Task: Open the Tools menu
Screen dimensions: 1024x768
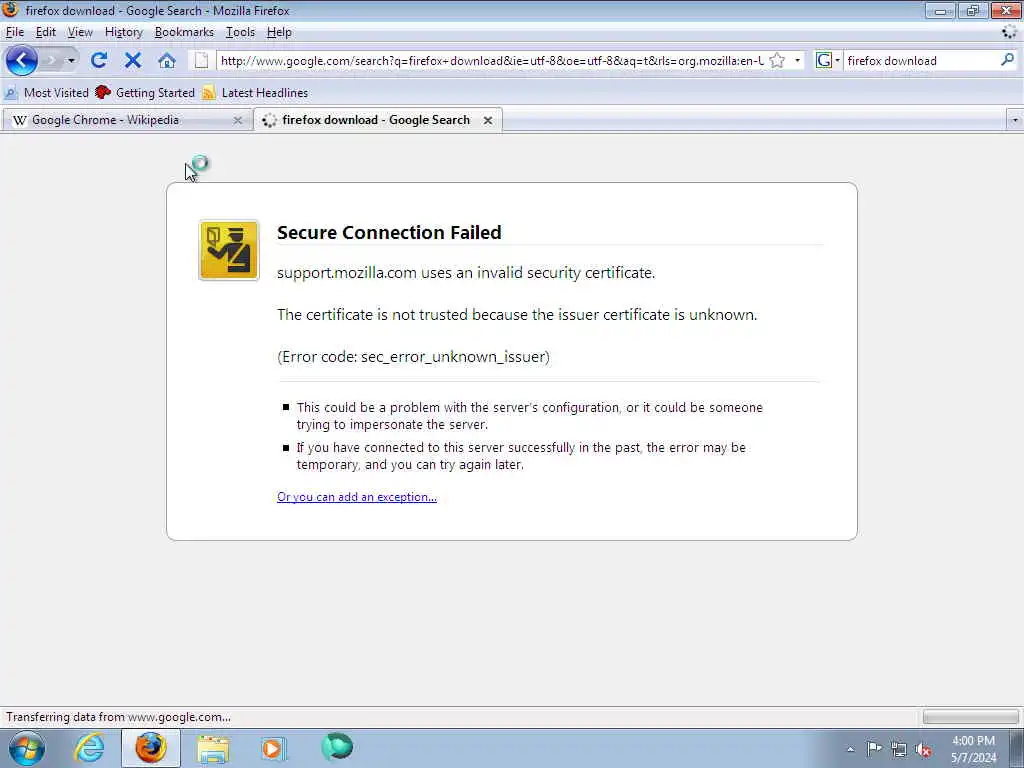Action: tap(240, 32)
